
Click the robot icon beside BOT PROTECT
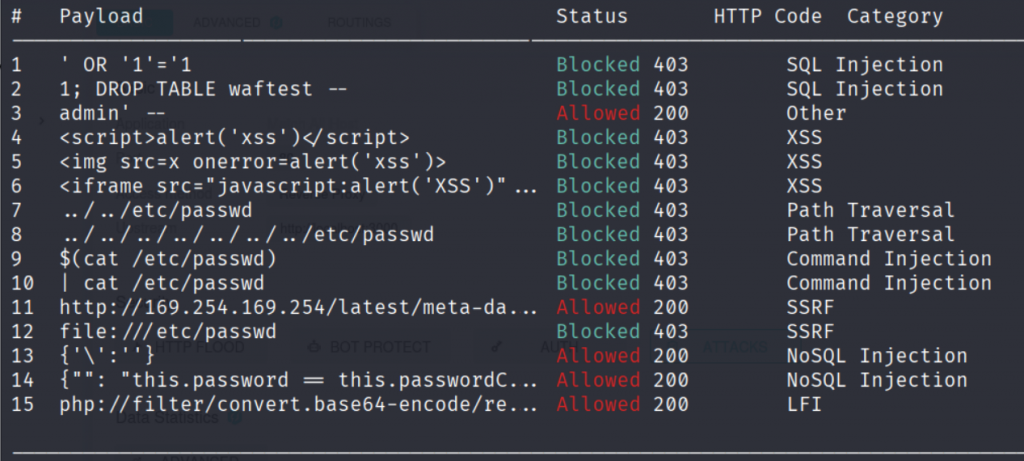[314, 347]
